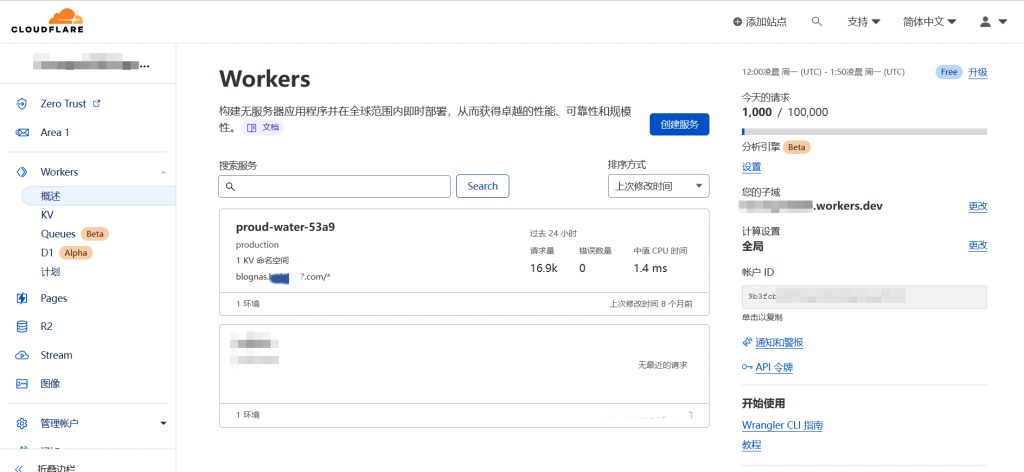
Task: Expand the user account dropdown arrow
Action: [1003, 22]
